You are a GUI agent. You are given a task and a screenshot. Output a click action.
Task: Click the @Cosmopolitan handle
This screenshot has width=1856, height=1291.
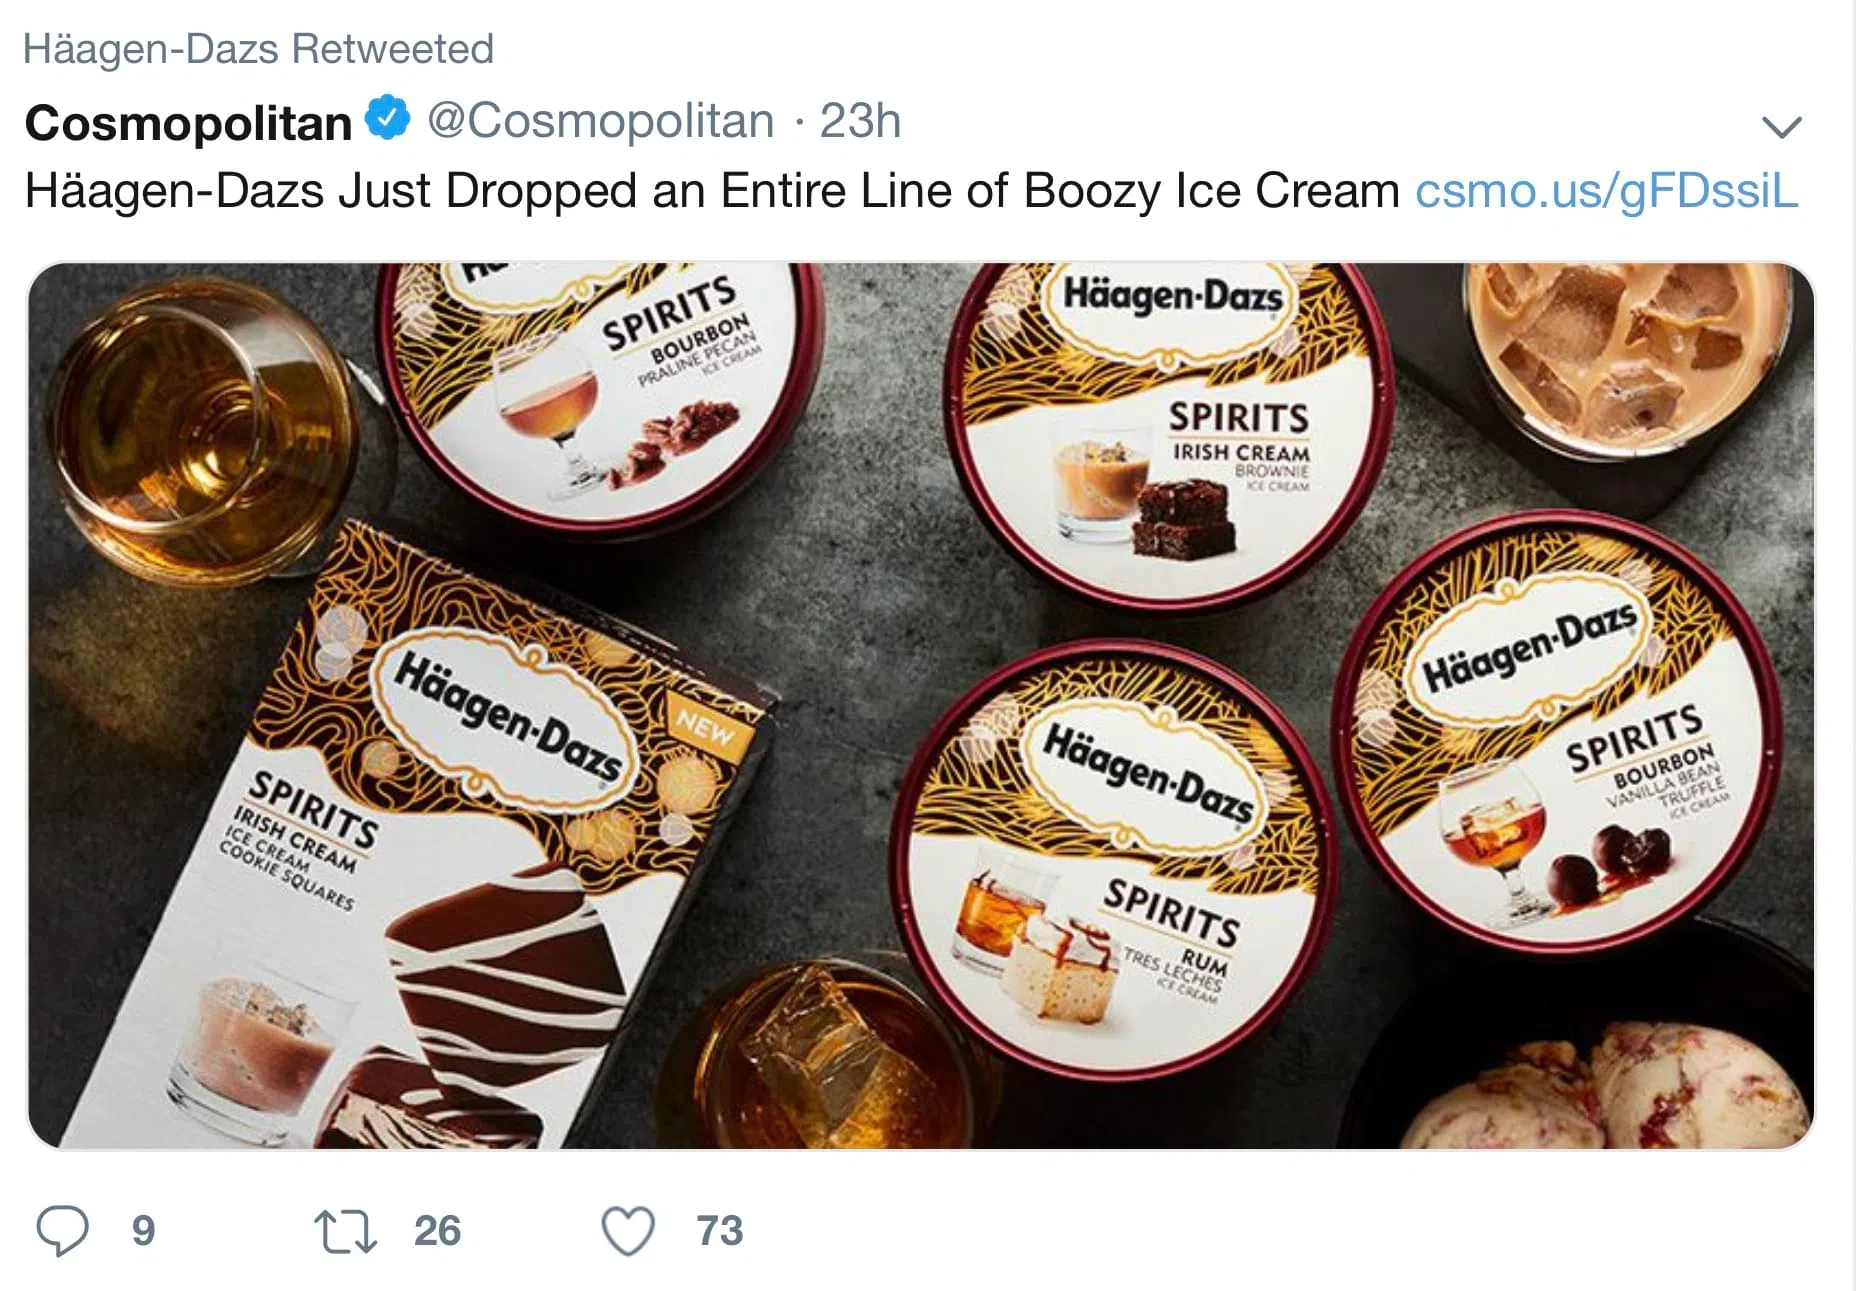click(x=600, y=121)
